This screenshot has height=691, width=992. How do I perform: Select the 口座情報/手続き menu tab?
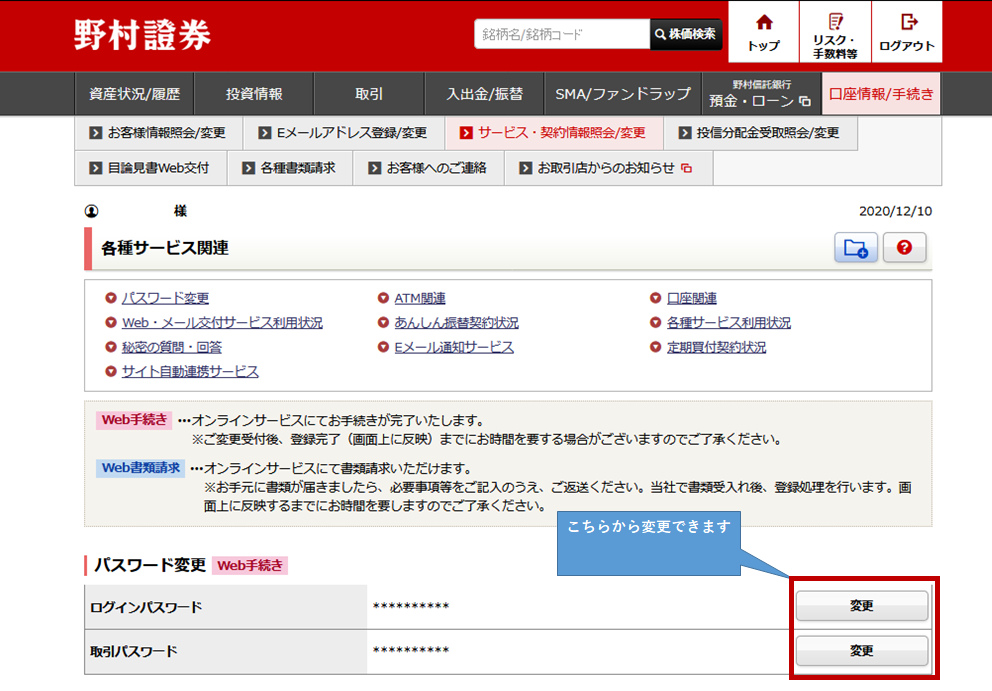[x=881, y=94]
